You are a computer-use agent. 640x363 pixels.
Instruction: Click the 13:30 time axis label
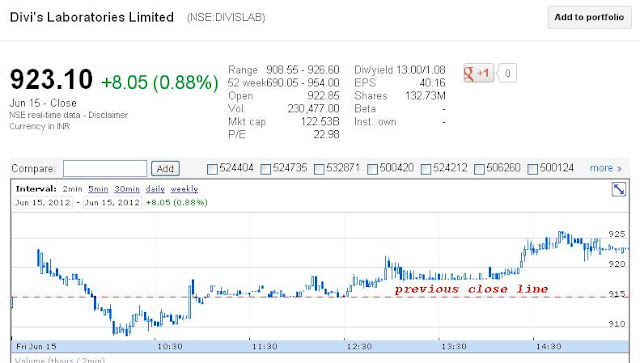tap(454, 347)
